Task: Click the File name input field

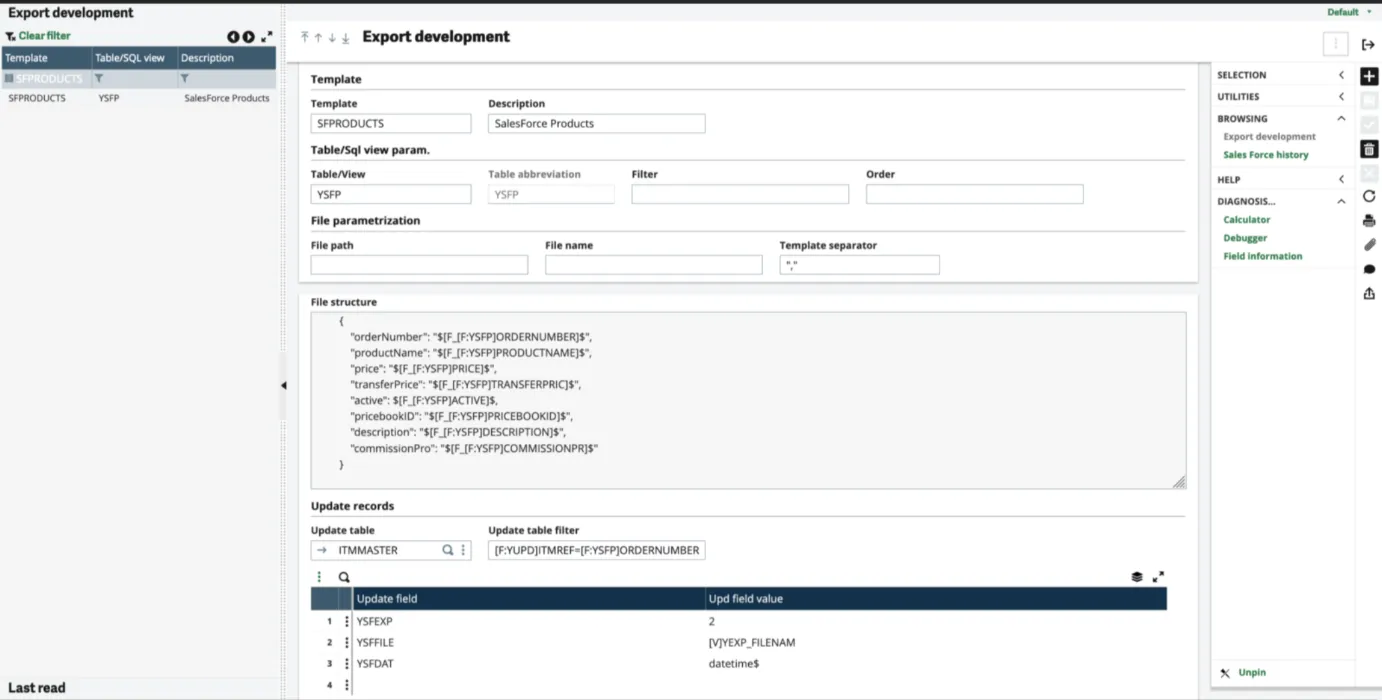Action: pos(654,265)
